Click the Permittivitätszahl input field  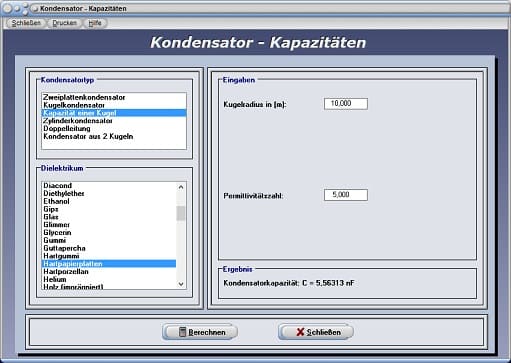pyautogui.click(x=346, y=195)
